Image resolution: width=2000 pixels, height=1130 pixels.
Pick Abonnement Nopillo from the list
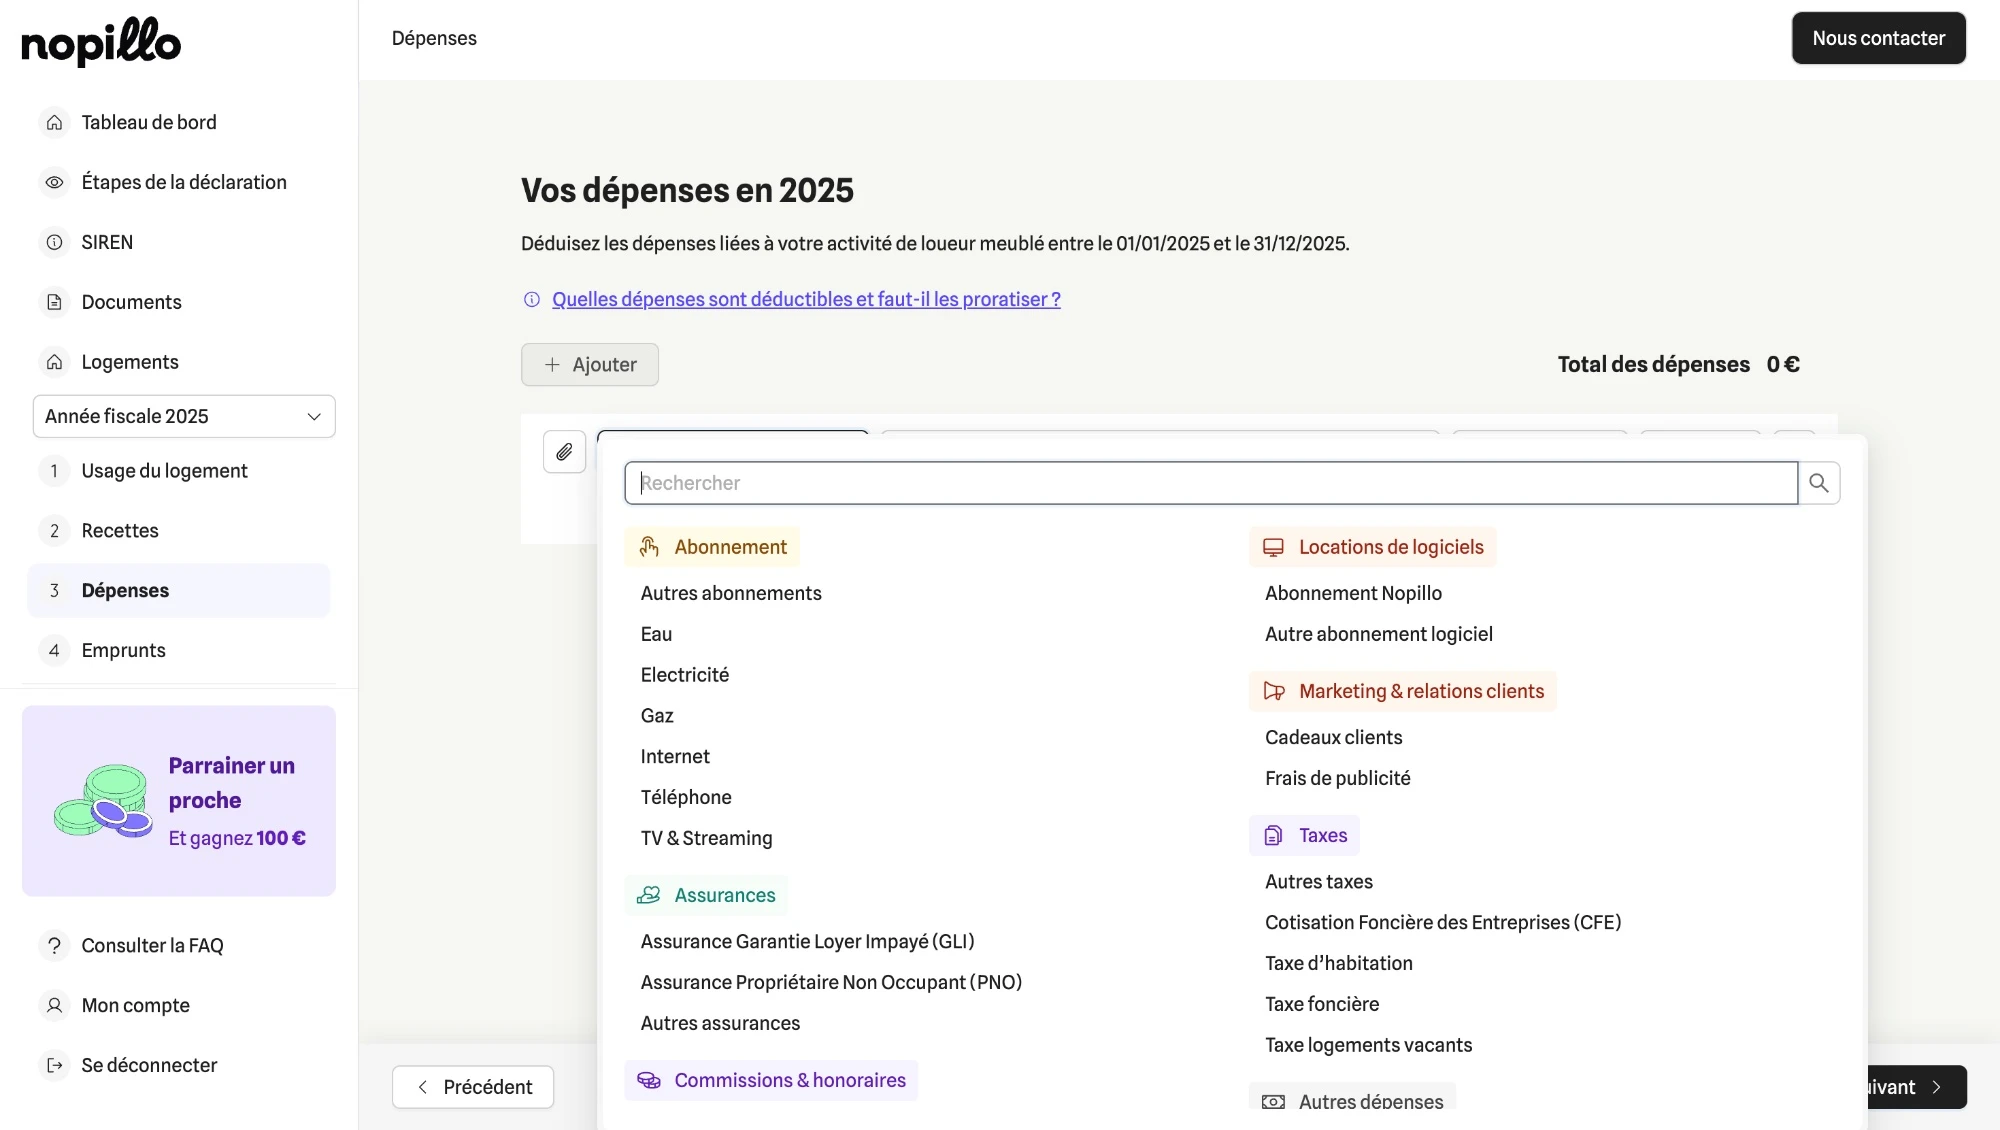(1352, 593)
